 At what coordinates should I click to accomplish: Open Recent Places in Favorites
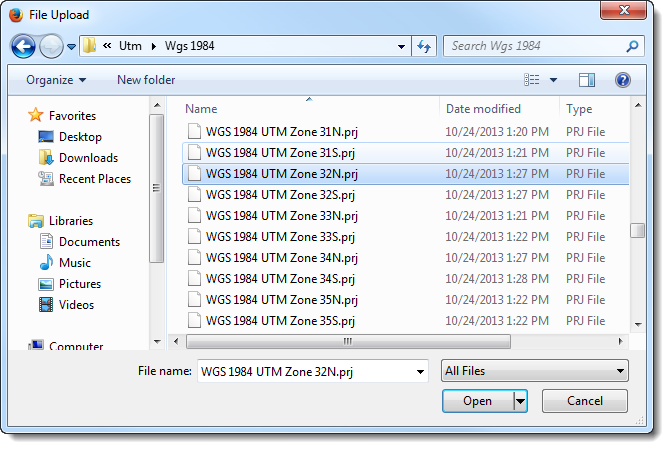click(x=94, y=179)
